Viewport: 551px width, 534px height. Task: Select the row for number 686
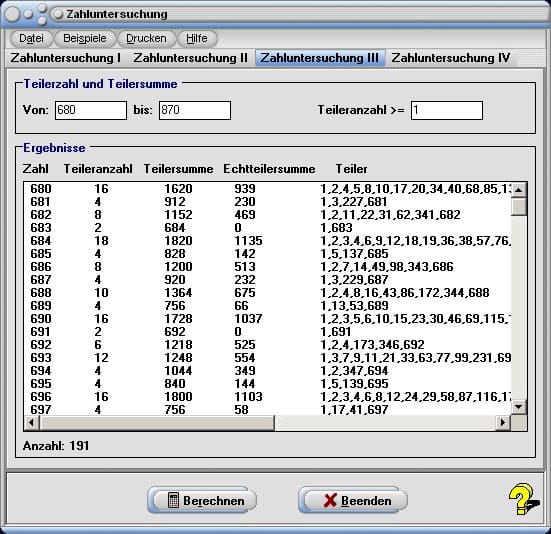(x=268, y=267)
